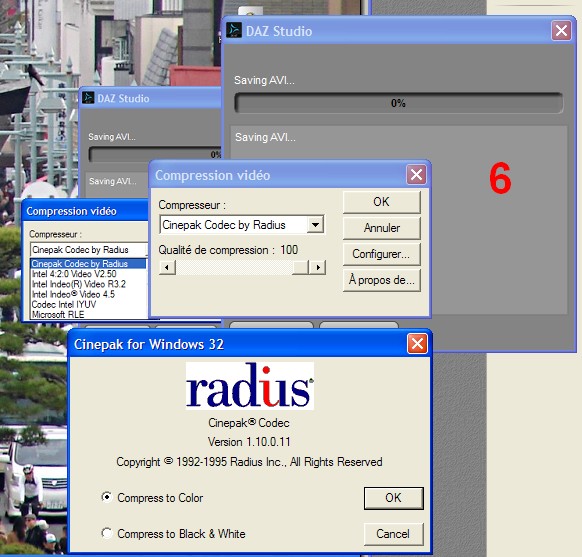This screenshot has width=582, height=557.
Task: Click Cancel in the Cinepak dialog
Action: pyautogui.click(x=393, y=534)
